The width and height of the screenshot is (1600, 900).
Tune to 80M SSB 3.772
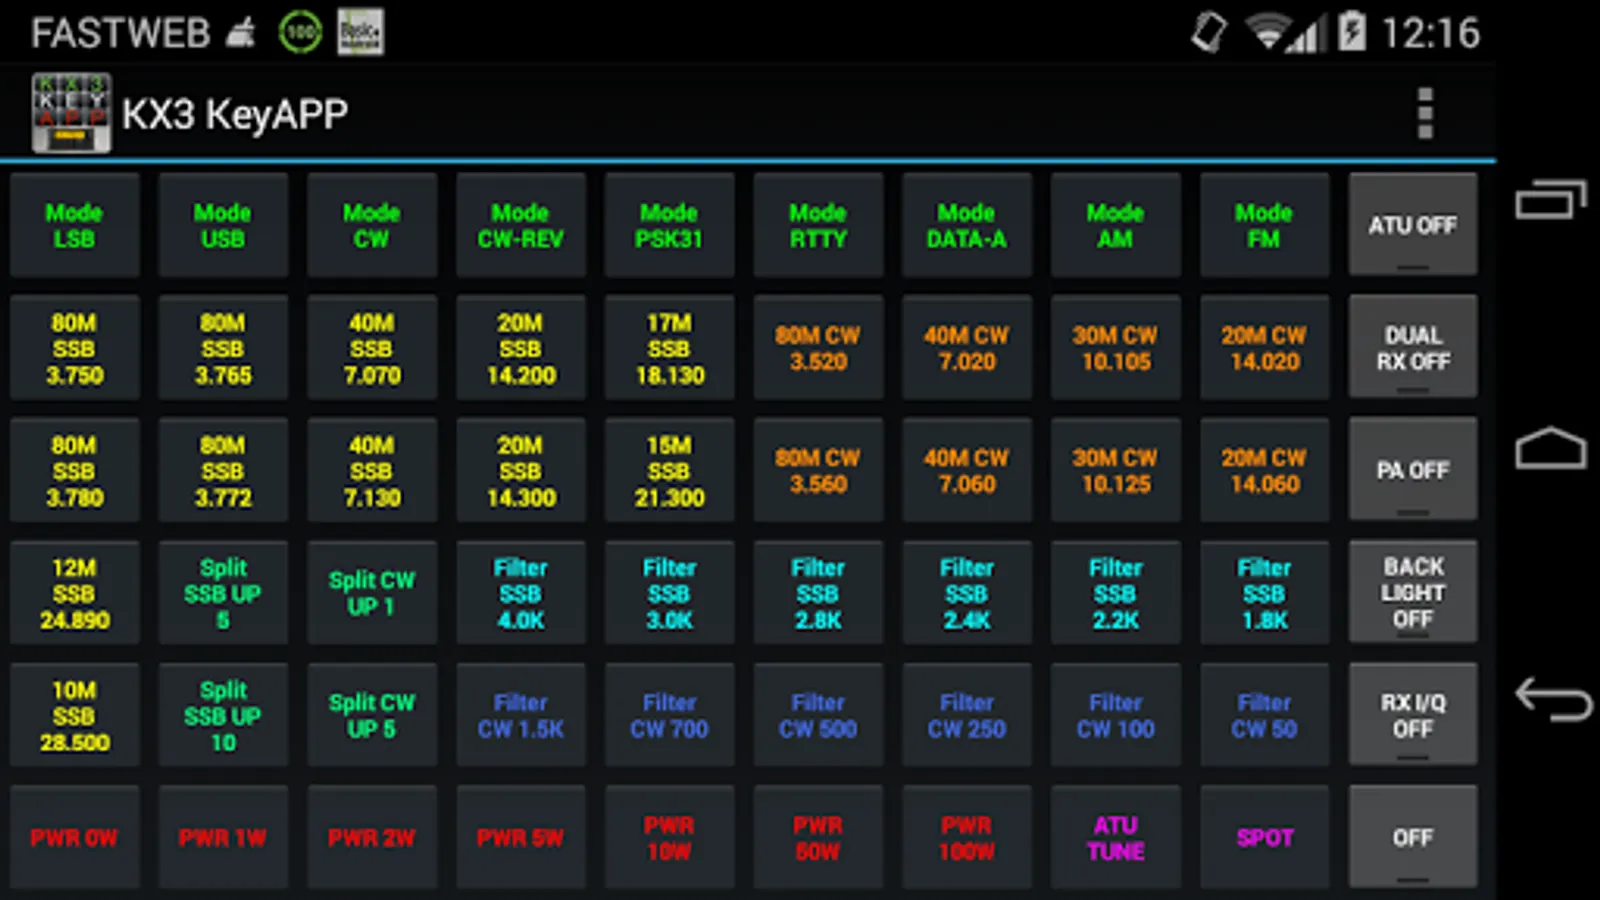coord(223,470)
